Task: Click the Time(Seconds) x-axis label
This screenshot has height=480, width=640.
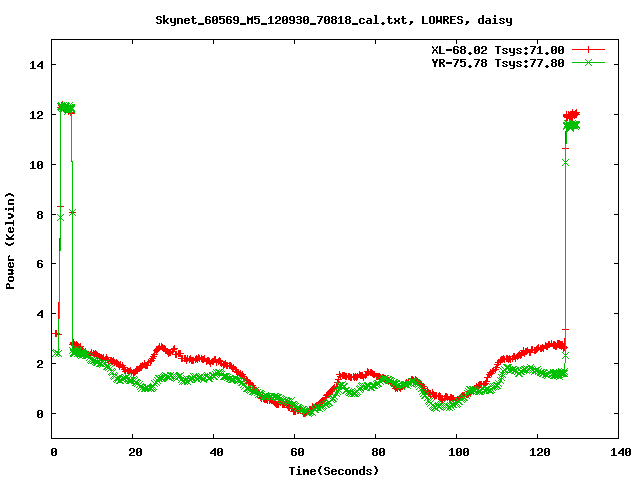Action: click(x=334, y=471)
